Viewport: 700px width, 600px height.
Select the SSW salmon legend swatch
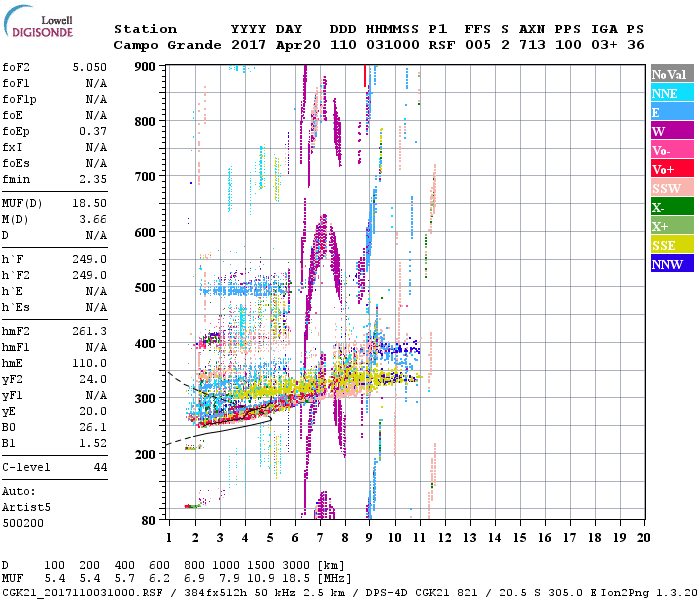(x=672, y=188)
